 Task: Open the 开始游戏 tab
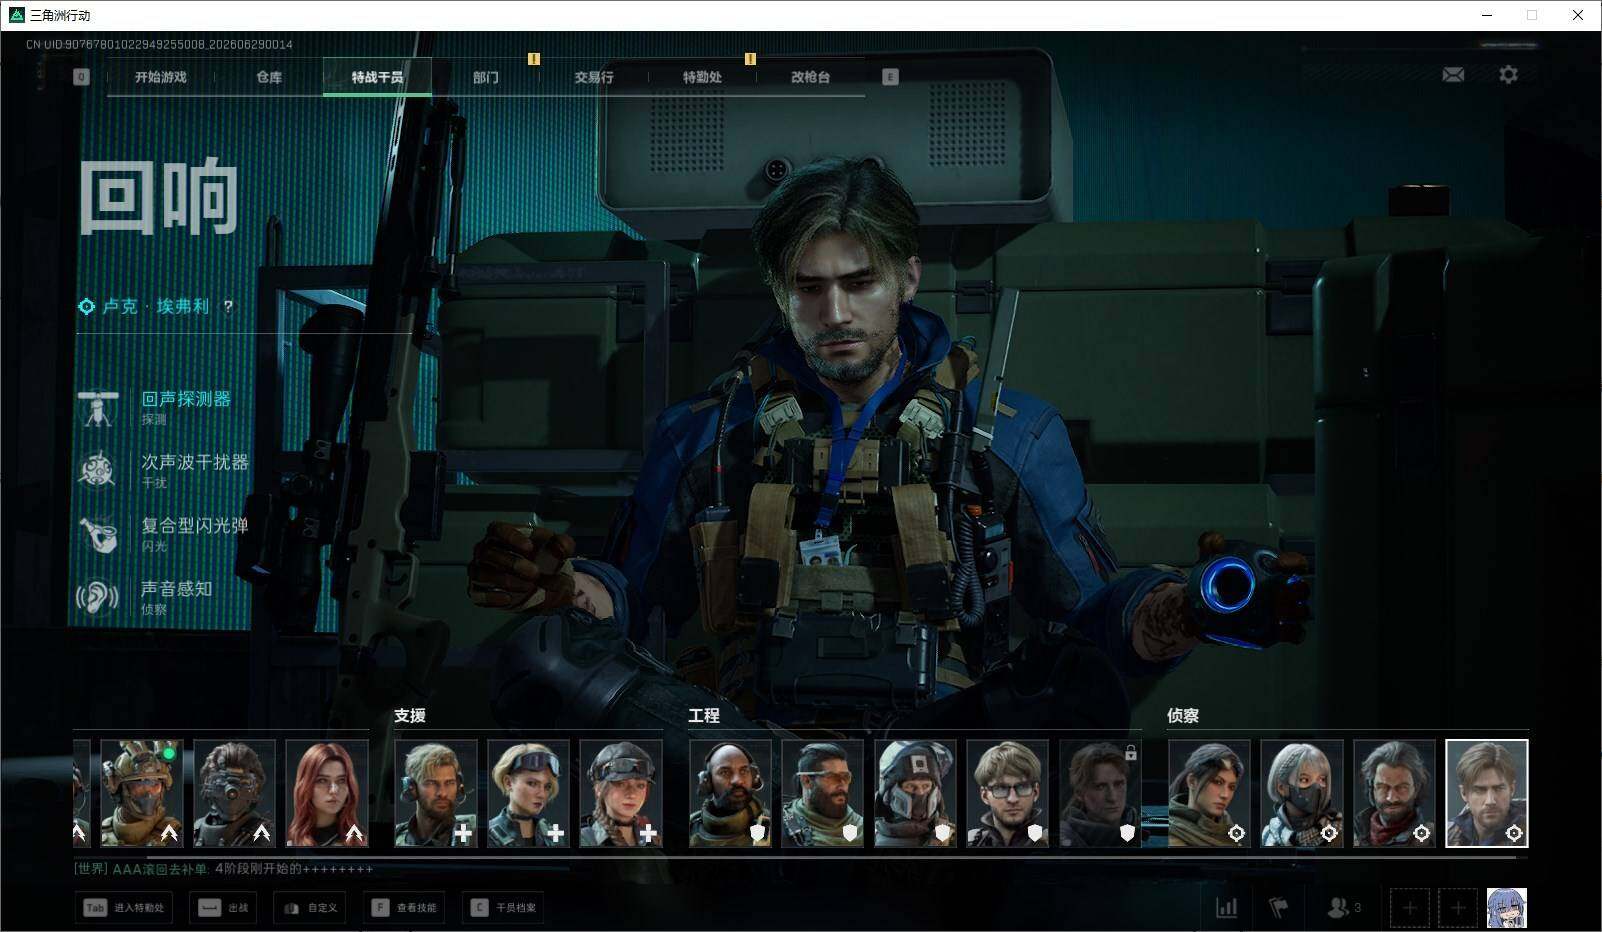(161, 77)
